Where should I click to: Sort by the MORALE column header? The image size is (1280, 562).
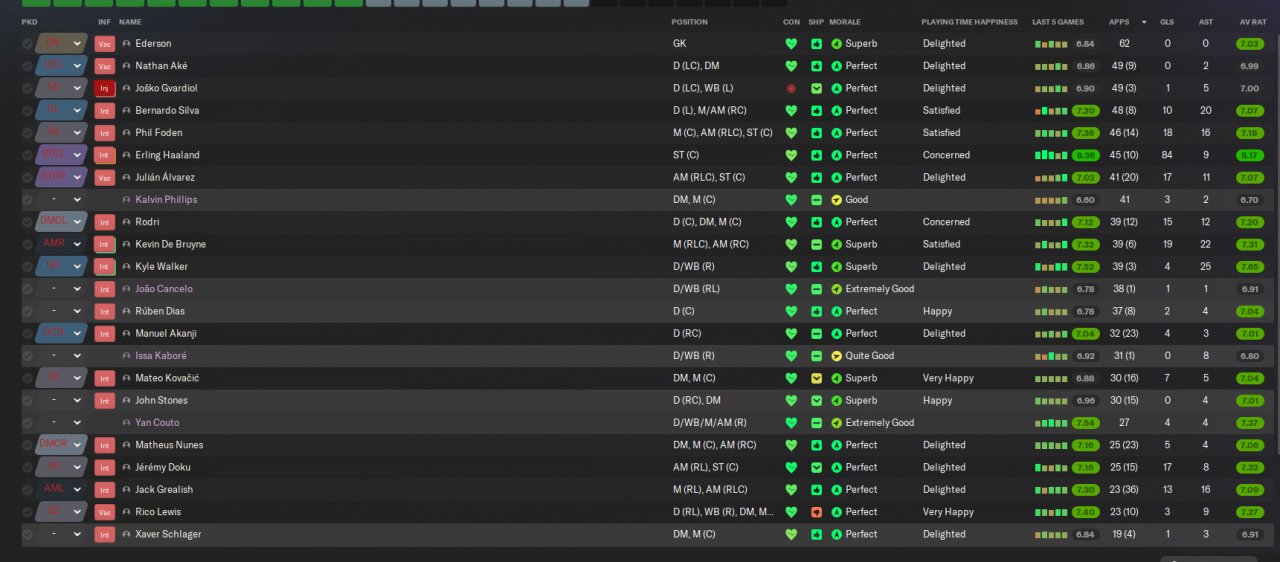[x=845, y=22]
